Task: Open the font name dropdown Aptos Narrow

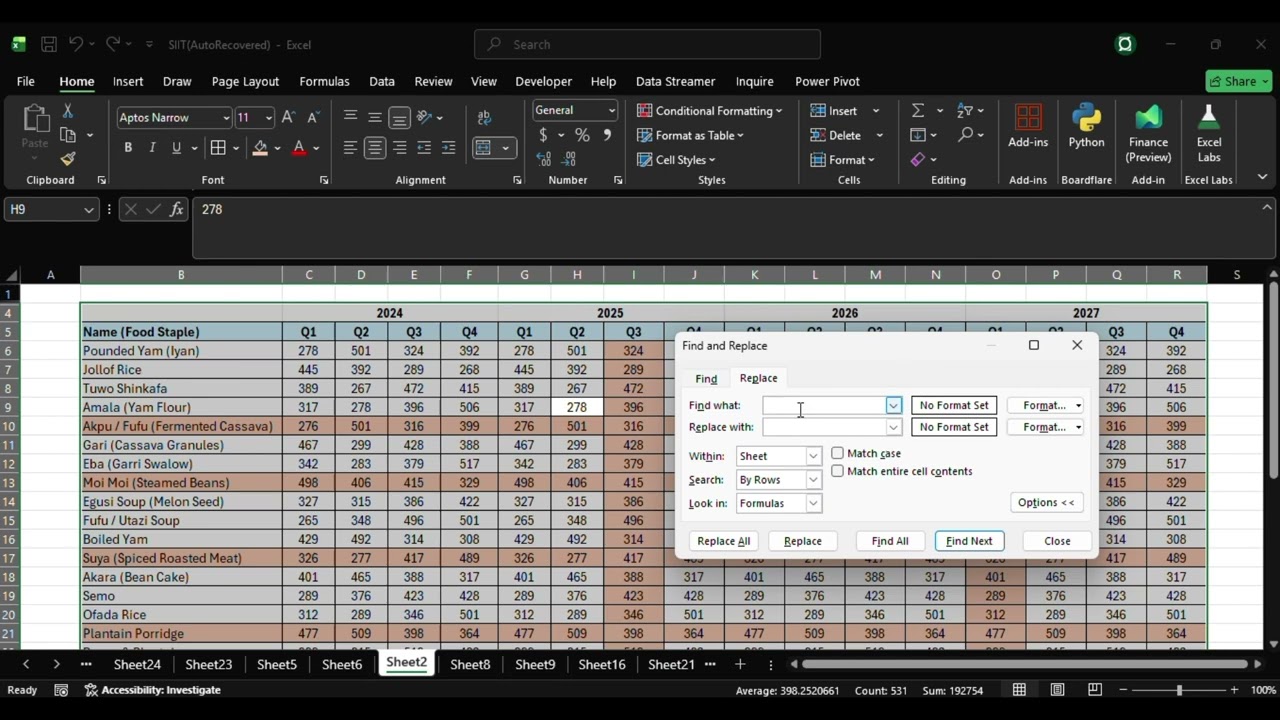Action: pyautogui.click(x=225, y=118)
